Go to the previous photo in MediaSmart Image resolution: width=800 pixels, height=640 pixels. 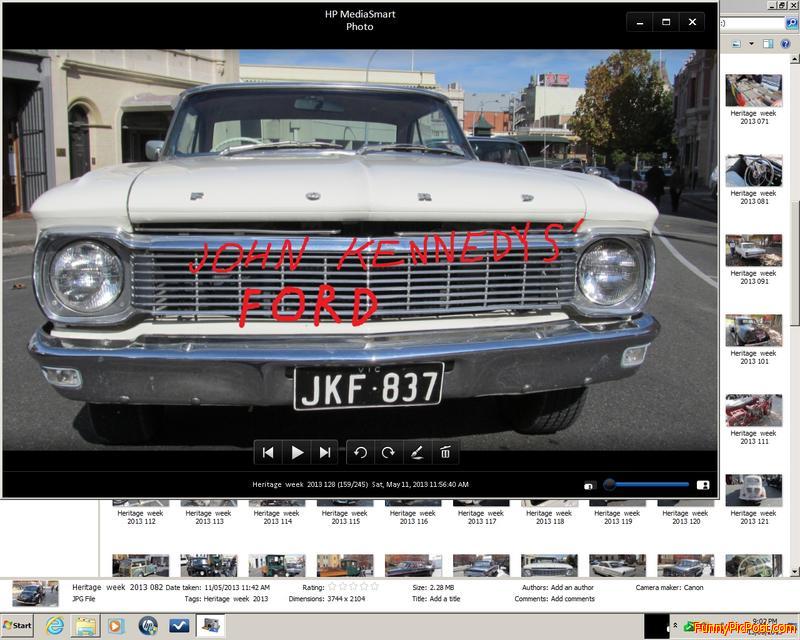coord(268,452)
